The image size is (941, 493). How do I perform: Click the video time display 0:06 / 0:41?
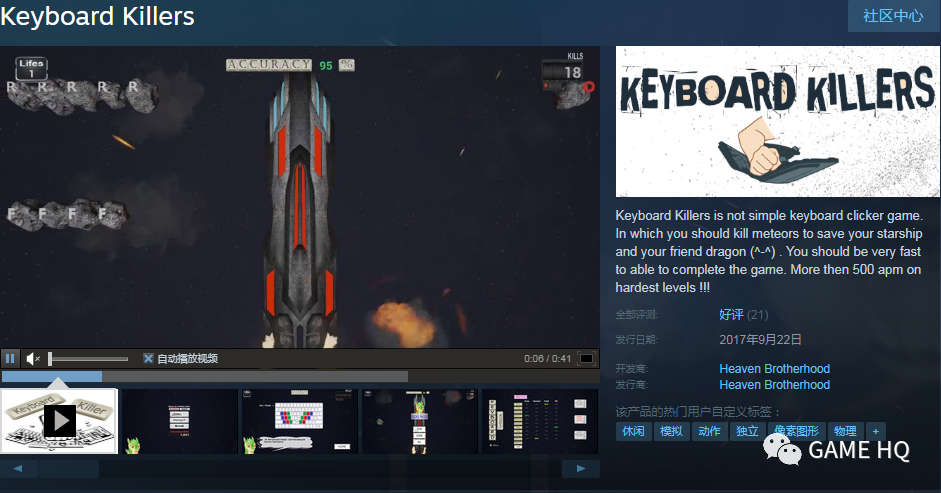click(x=547, y=358)
